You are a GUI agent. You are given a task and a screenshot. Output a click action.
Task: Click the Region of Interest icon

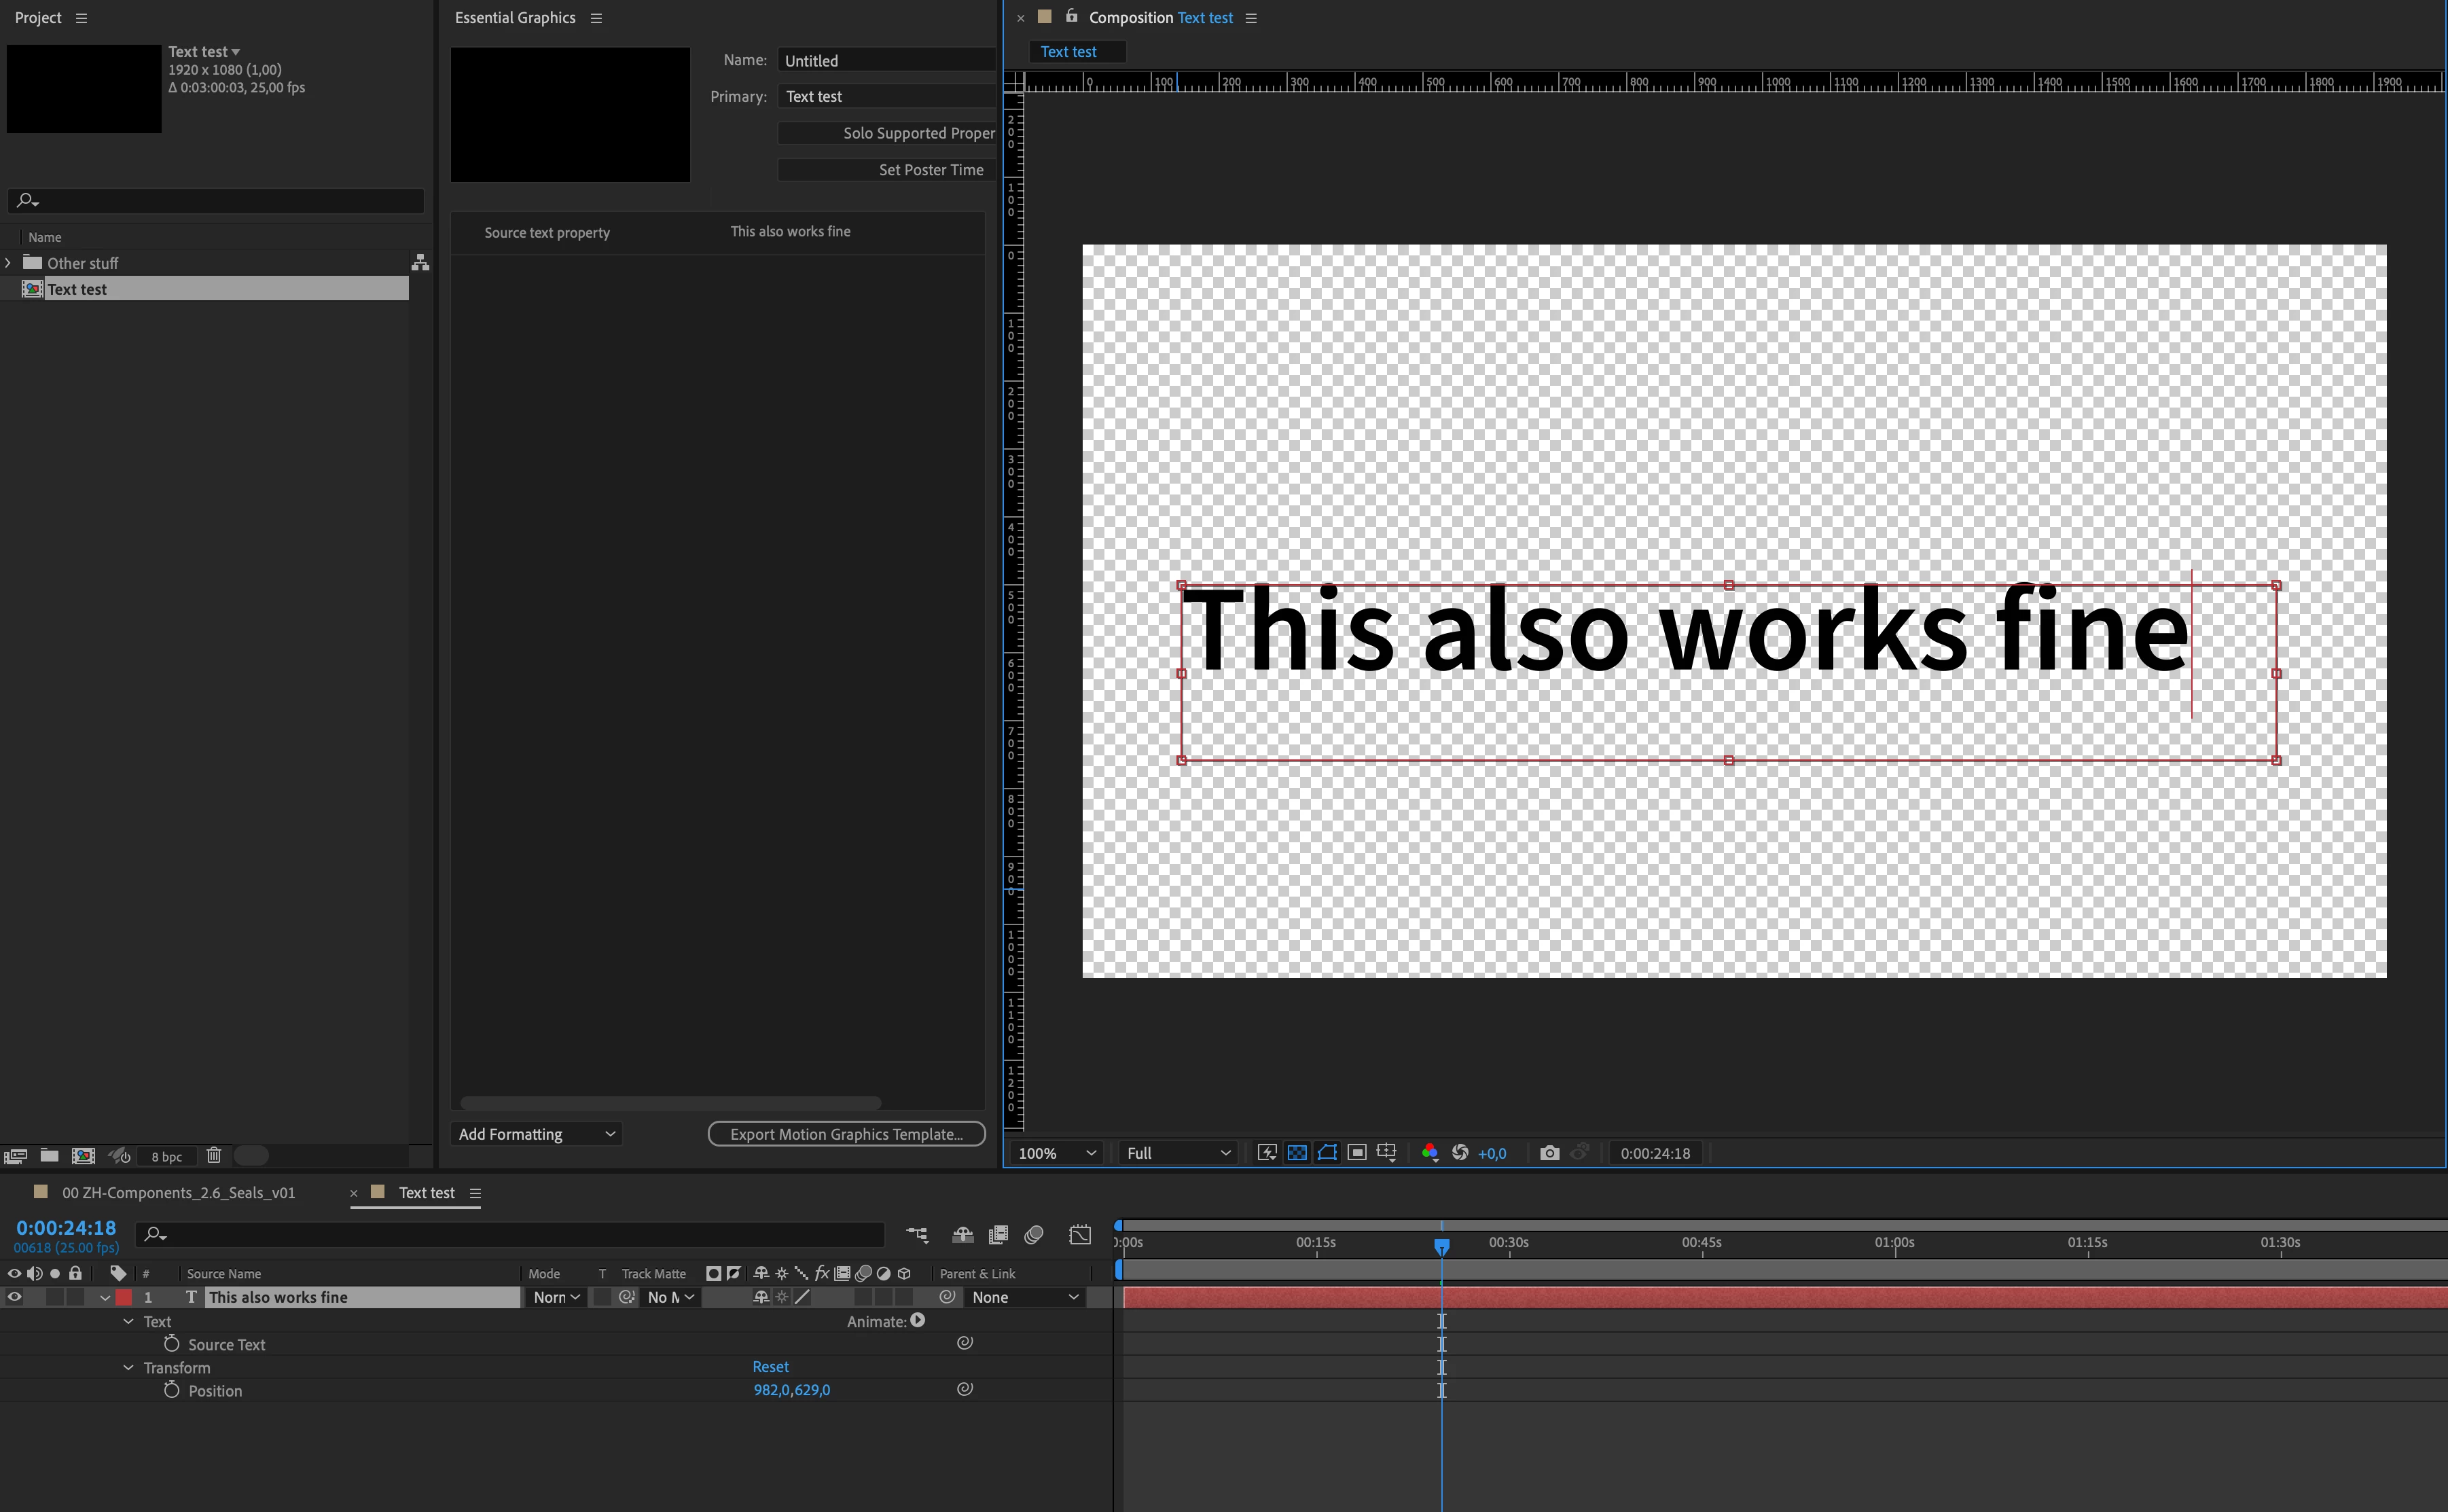1357,1153
